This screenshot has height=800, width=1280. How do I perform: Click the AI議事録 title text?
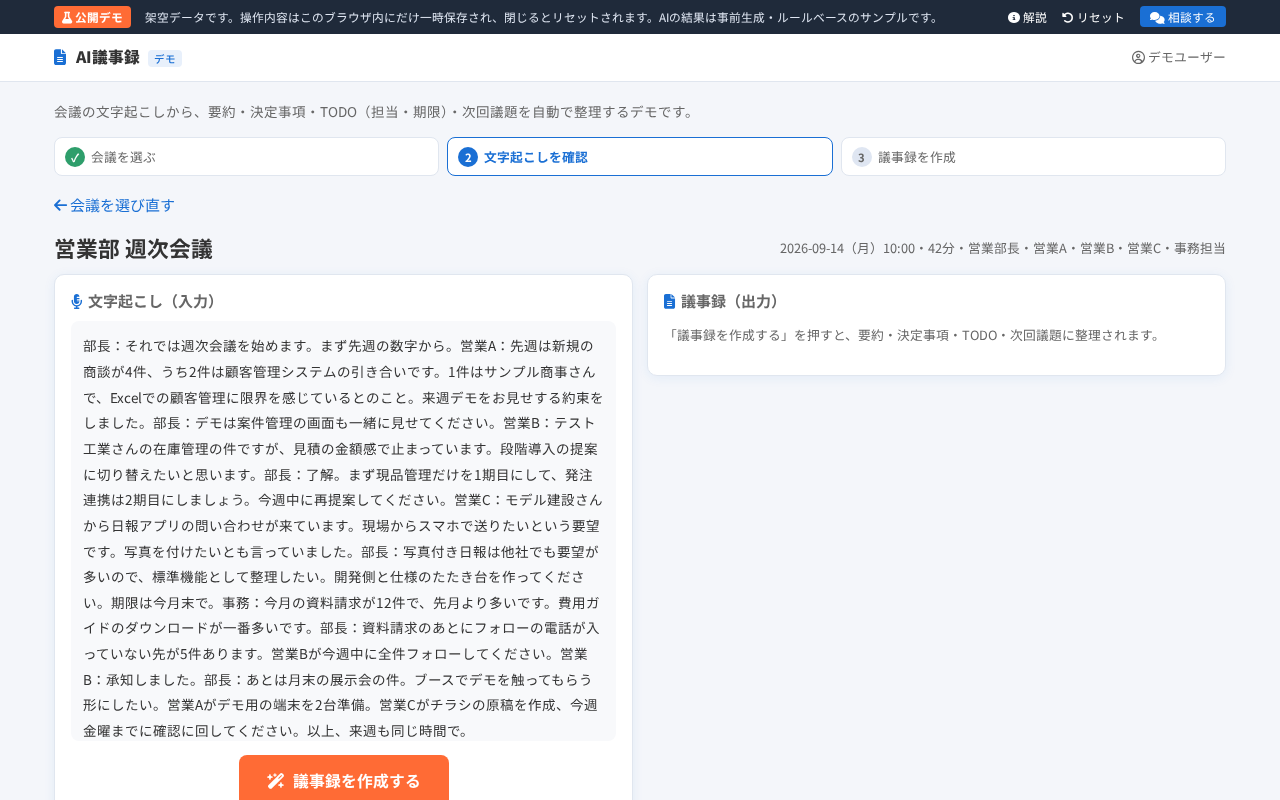(107, 57)
